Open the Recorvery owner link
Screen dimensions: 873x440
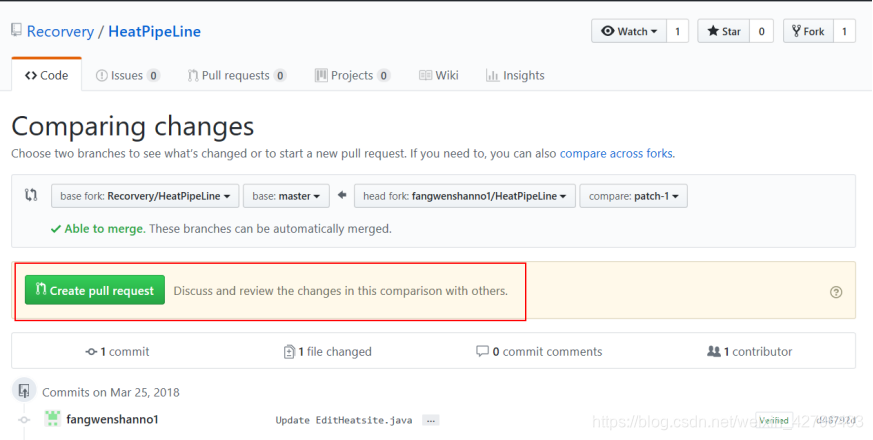60,32
